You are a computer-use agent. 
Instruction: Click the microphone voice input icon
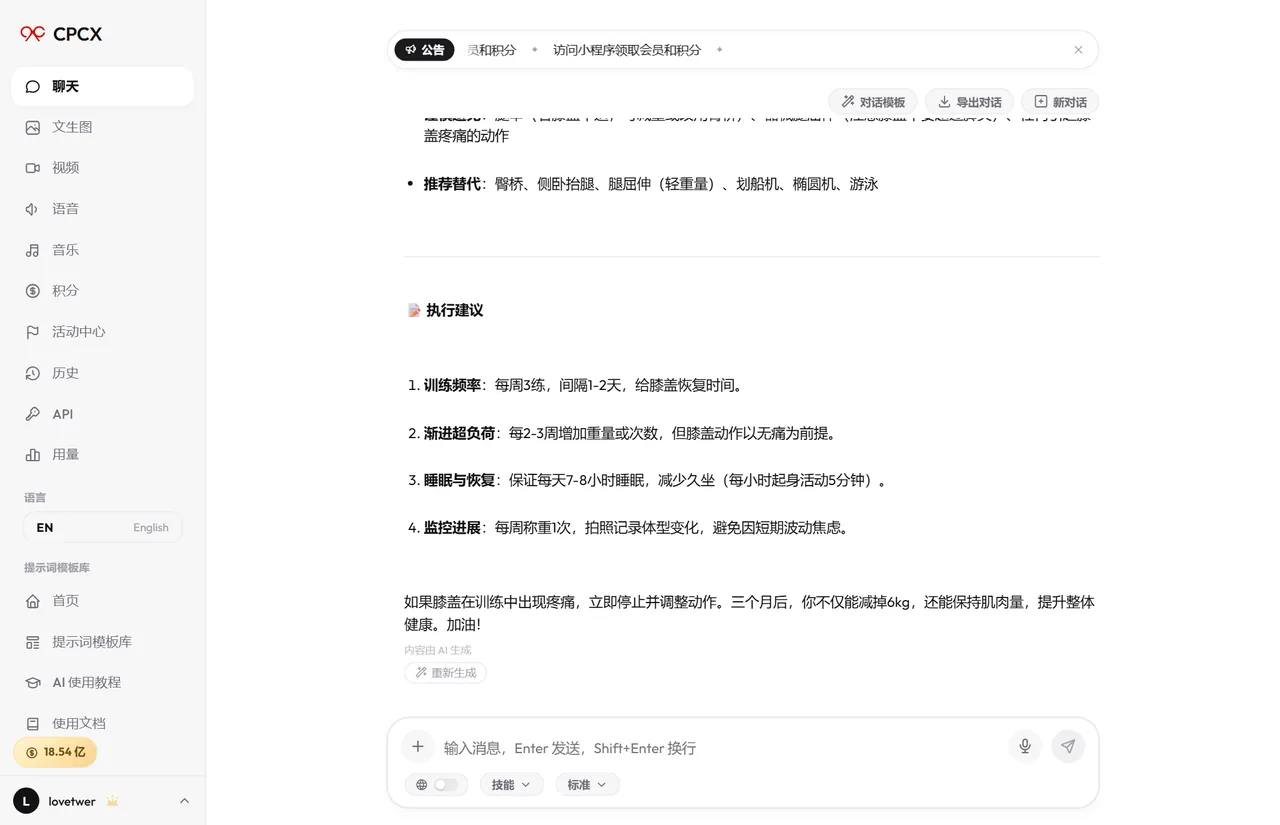(x=1025, y=746)
